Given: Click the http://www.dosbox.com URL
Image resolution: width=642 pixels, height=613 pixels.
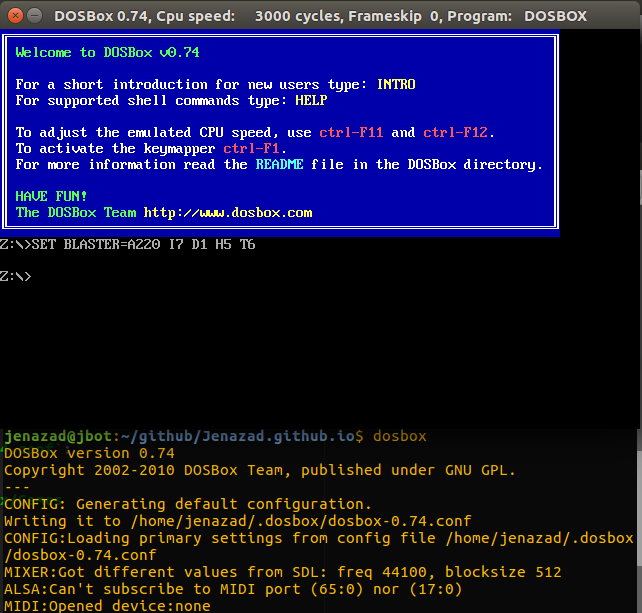Looking at the screenshot, I should pos(228,213).
